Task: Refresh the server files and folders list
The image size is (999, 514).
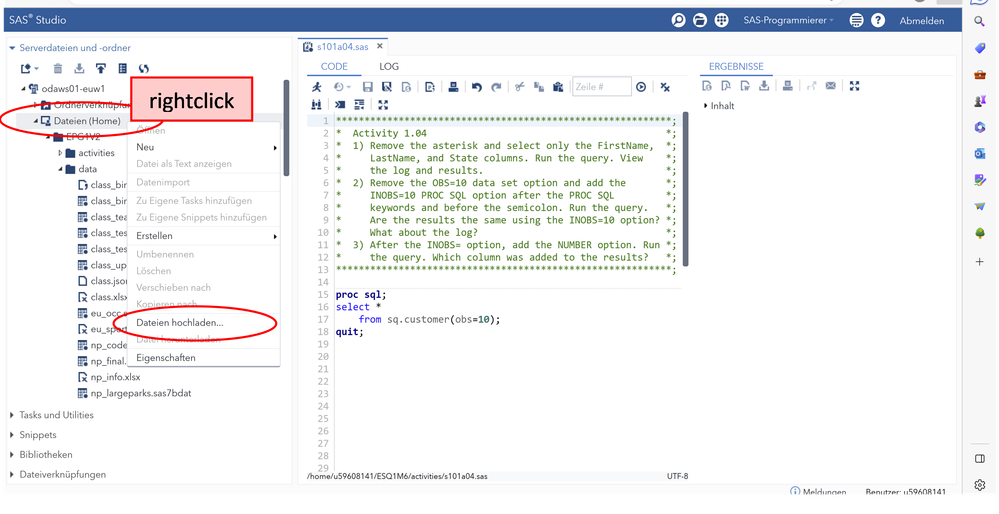Action: (144, 68)
